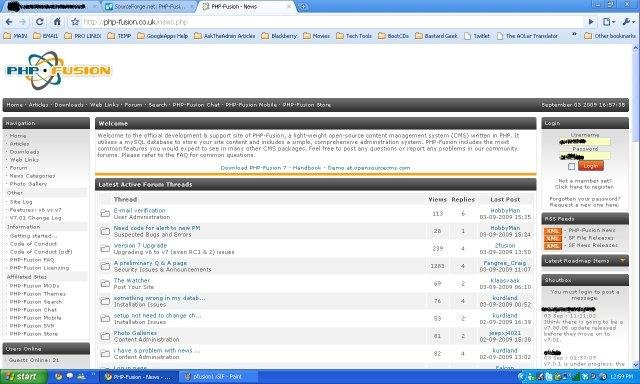
Task: Open V7.01 Change Log sidebar link
Action: coord(35,218)
